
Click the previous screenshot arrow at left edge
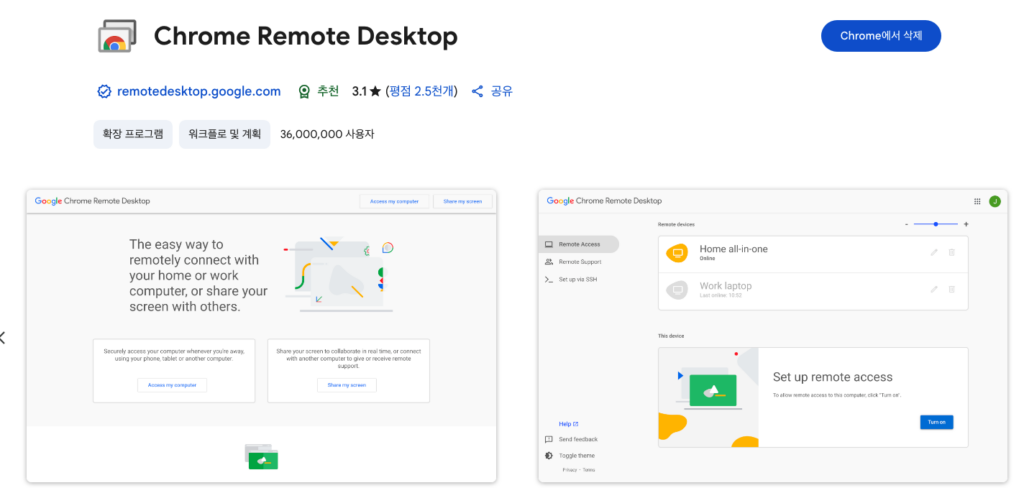tap(2, 338)
